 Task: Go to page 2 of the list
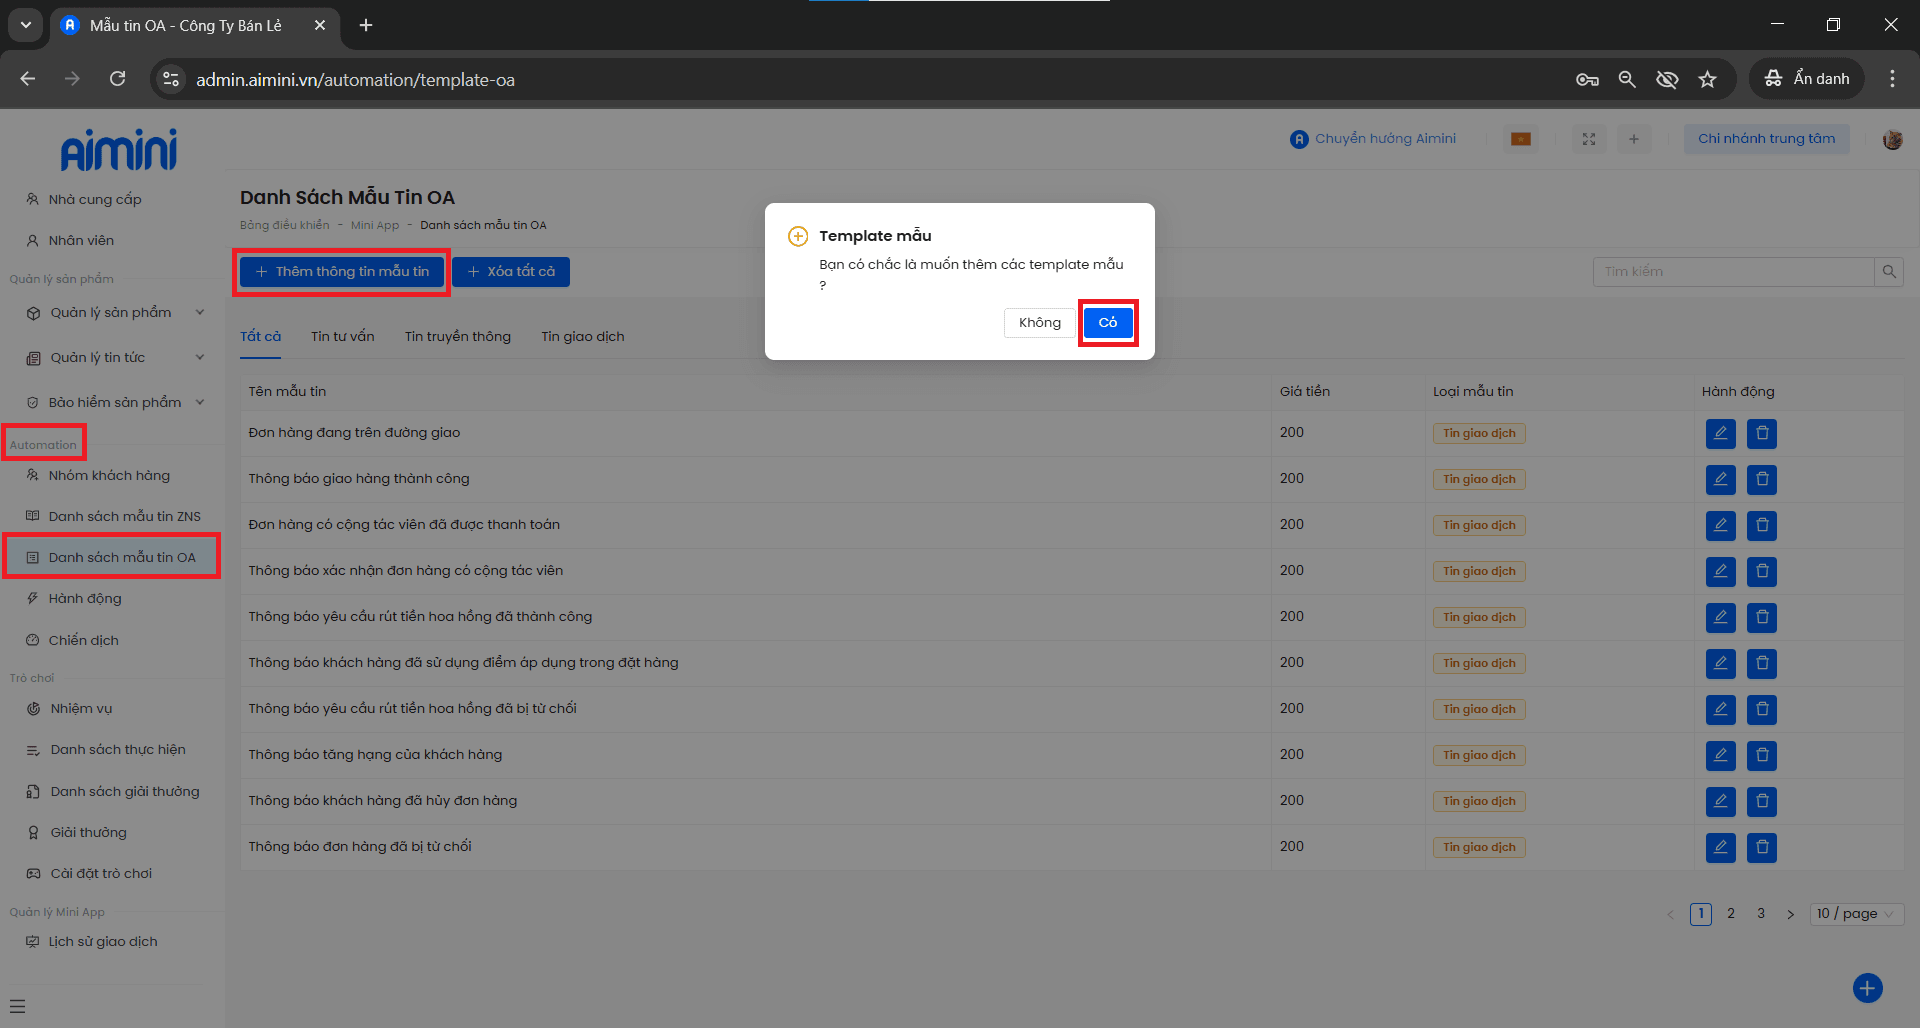point(1731,914)
